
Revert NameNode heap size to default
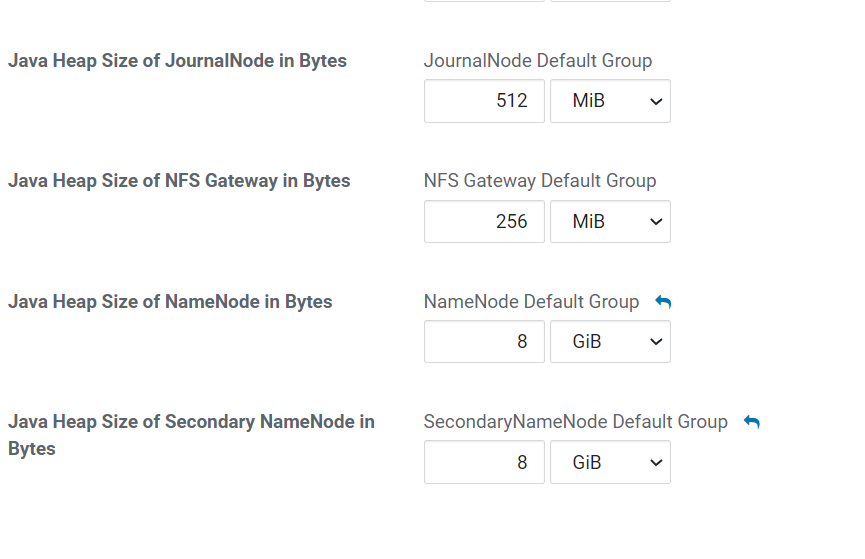point(663,302)
